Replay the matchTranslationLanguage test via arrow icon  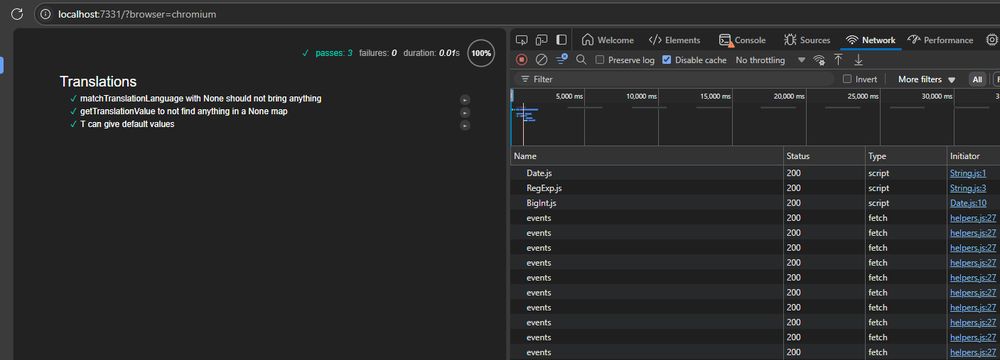coord(465,100)
